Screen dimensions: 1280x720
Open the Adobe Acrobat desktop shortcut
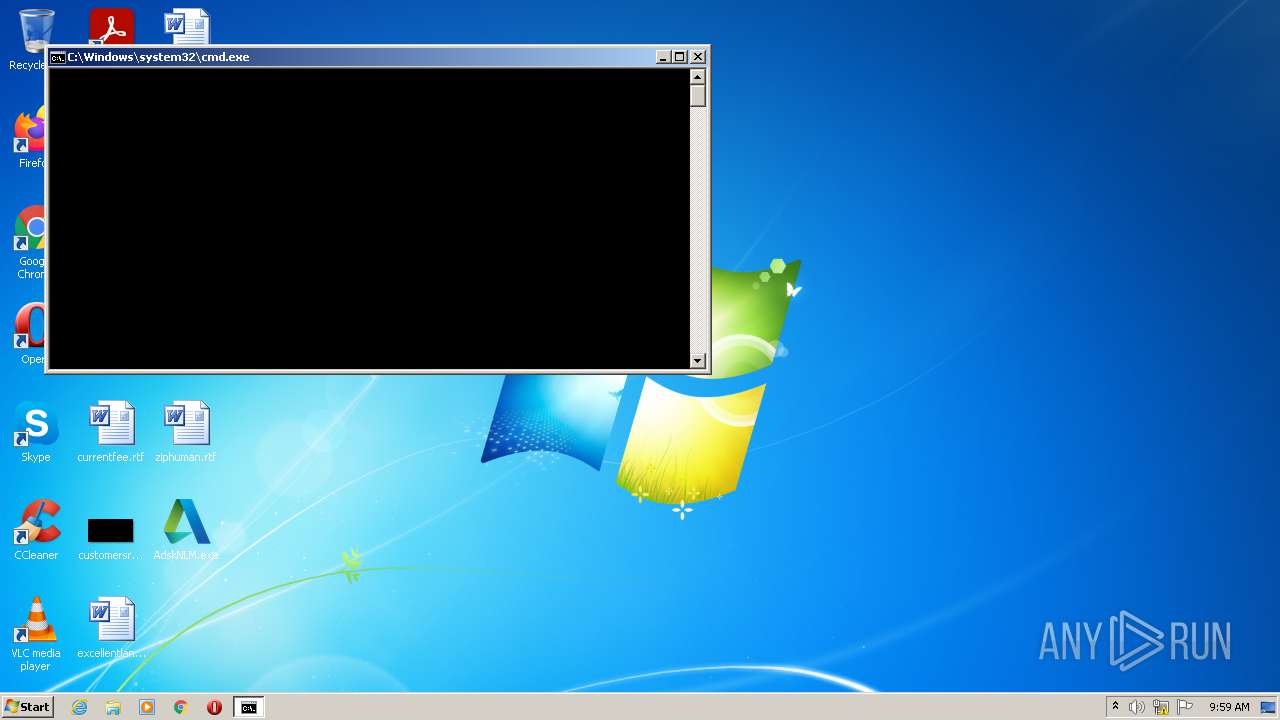111,26
